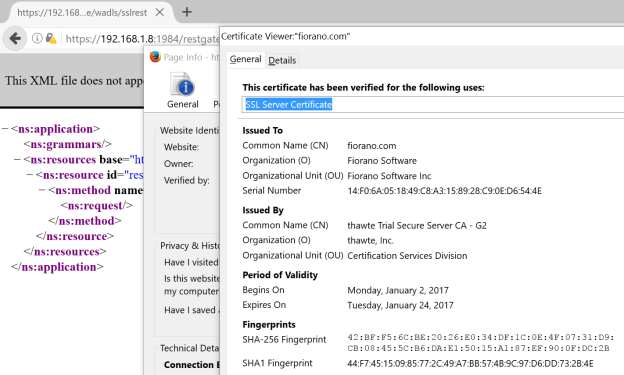
Task: Collapse the ns:method XML node
Action: tap(42, 190)
